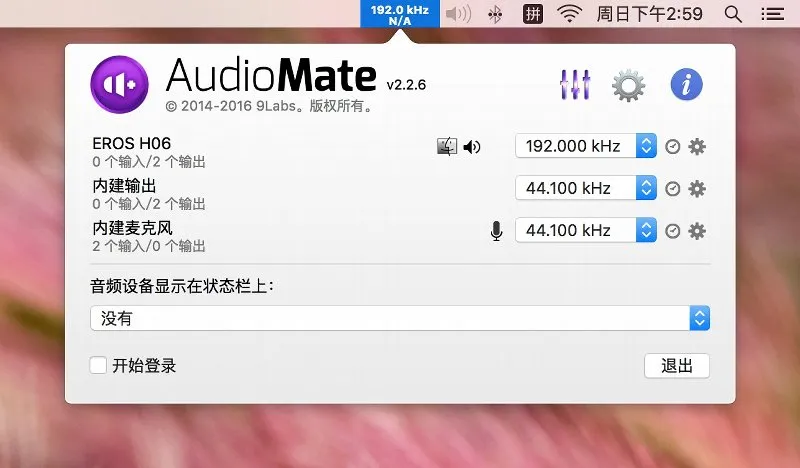
Task: Open 内建麦克风 44.100 kHz sample rate dropdown
Action: click(586, 230)
